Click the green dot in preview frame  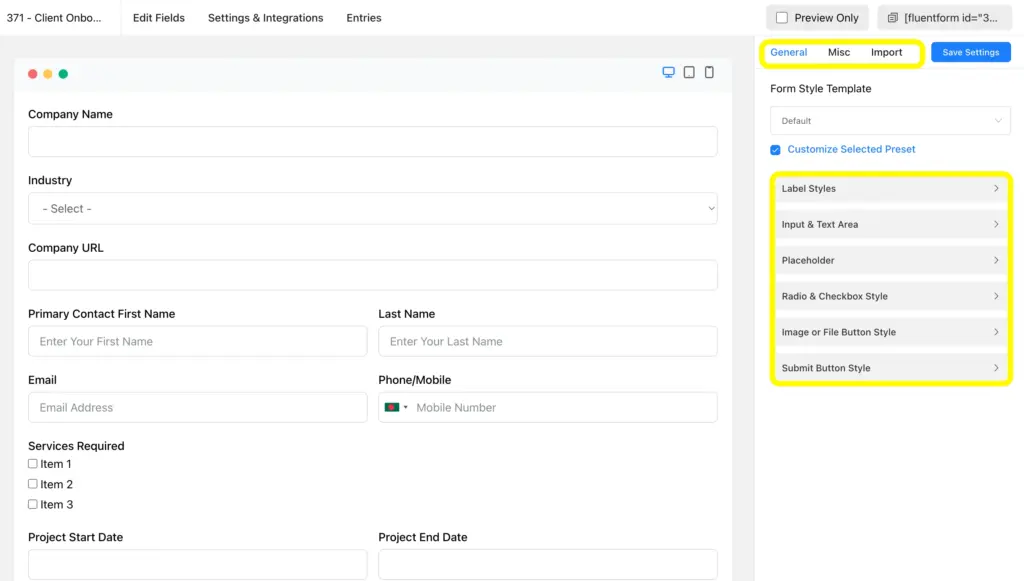(63, 74)
